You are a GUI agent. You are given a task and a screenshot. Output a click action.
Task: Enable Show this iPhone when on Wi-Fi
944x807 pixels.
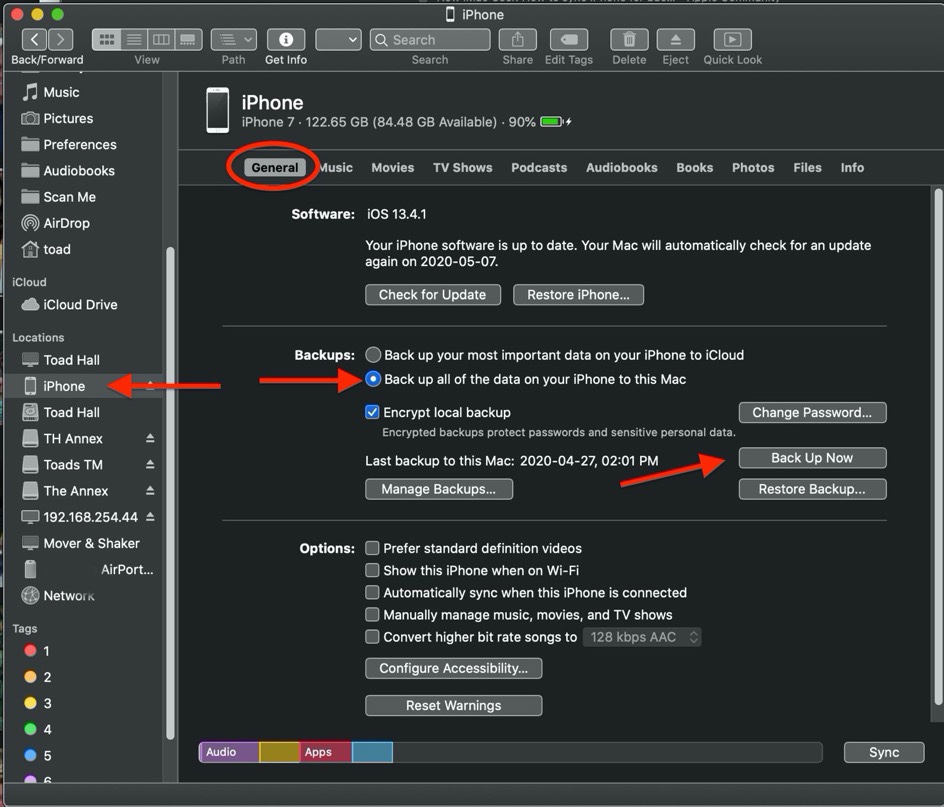click(x=372, y=570)
